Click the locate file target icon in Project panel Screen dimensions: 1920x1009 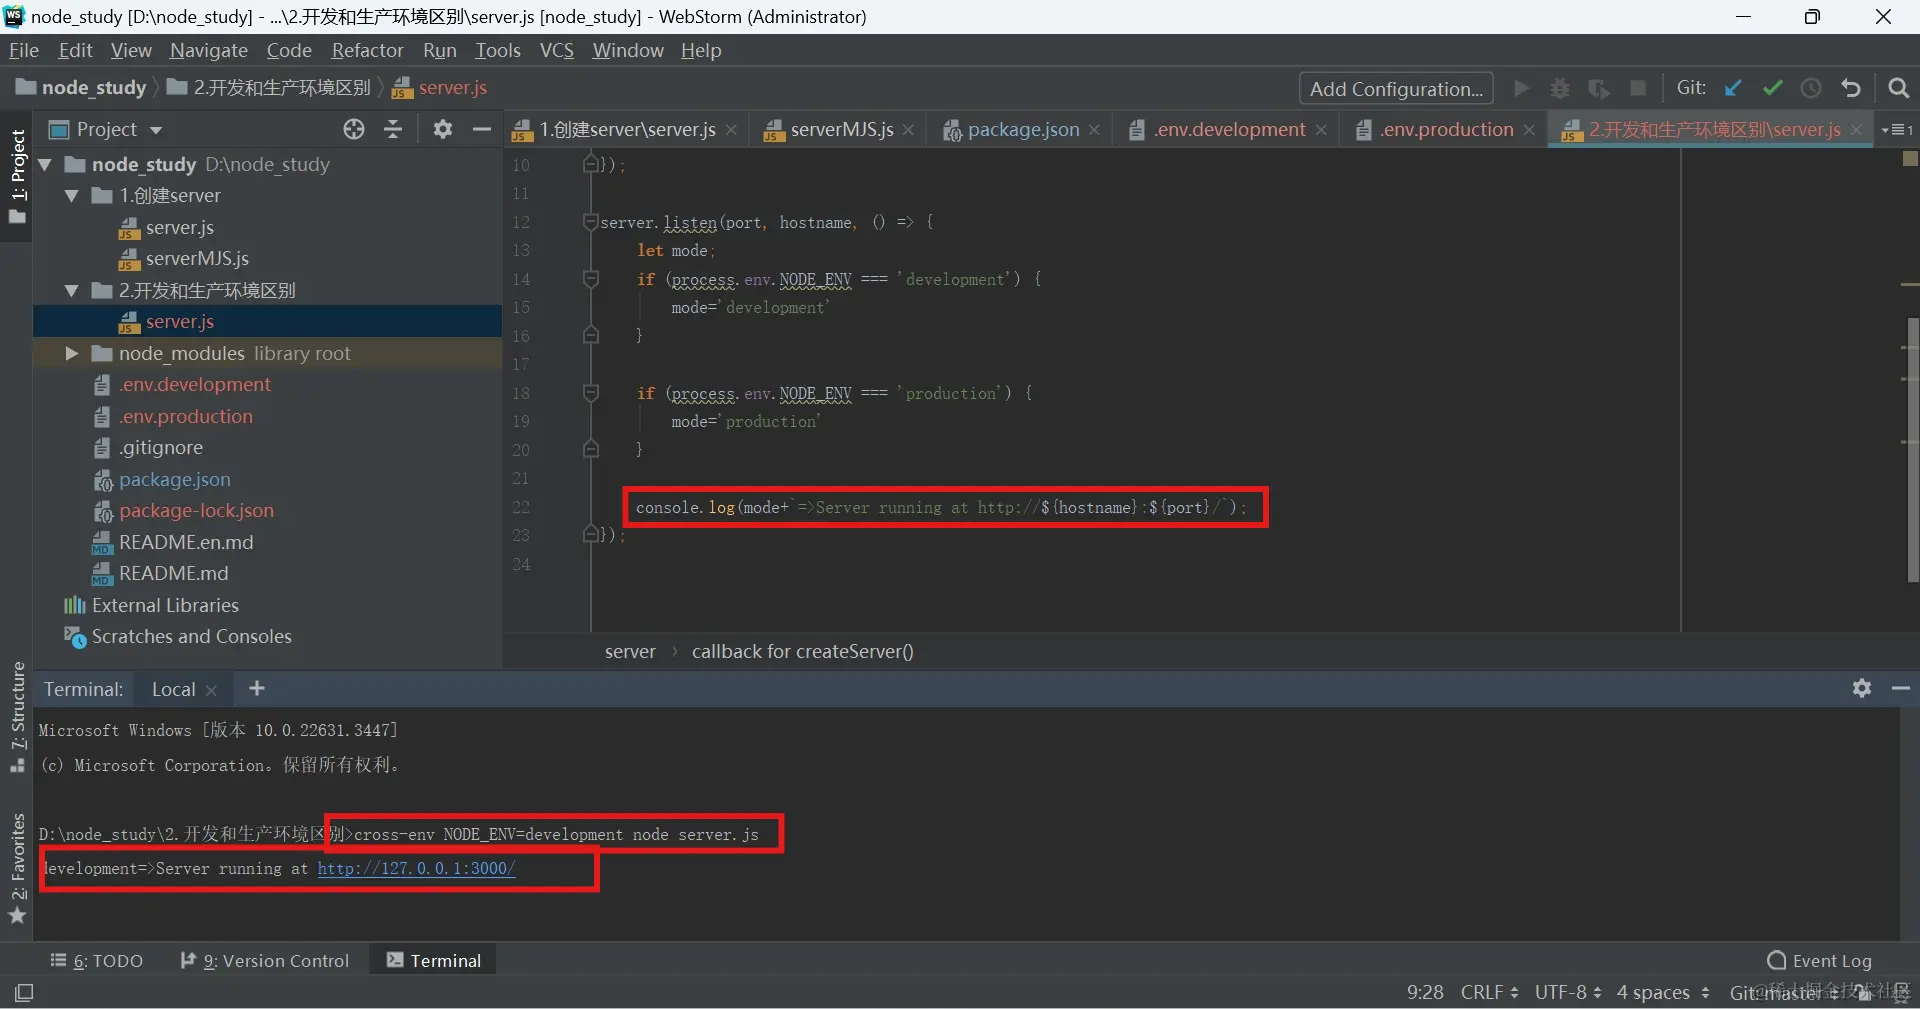pyautogui.click(x=354, y=129)
